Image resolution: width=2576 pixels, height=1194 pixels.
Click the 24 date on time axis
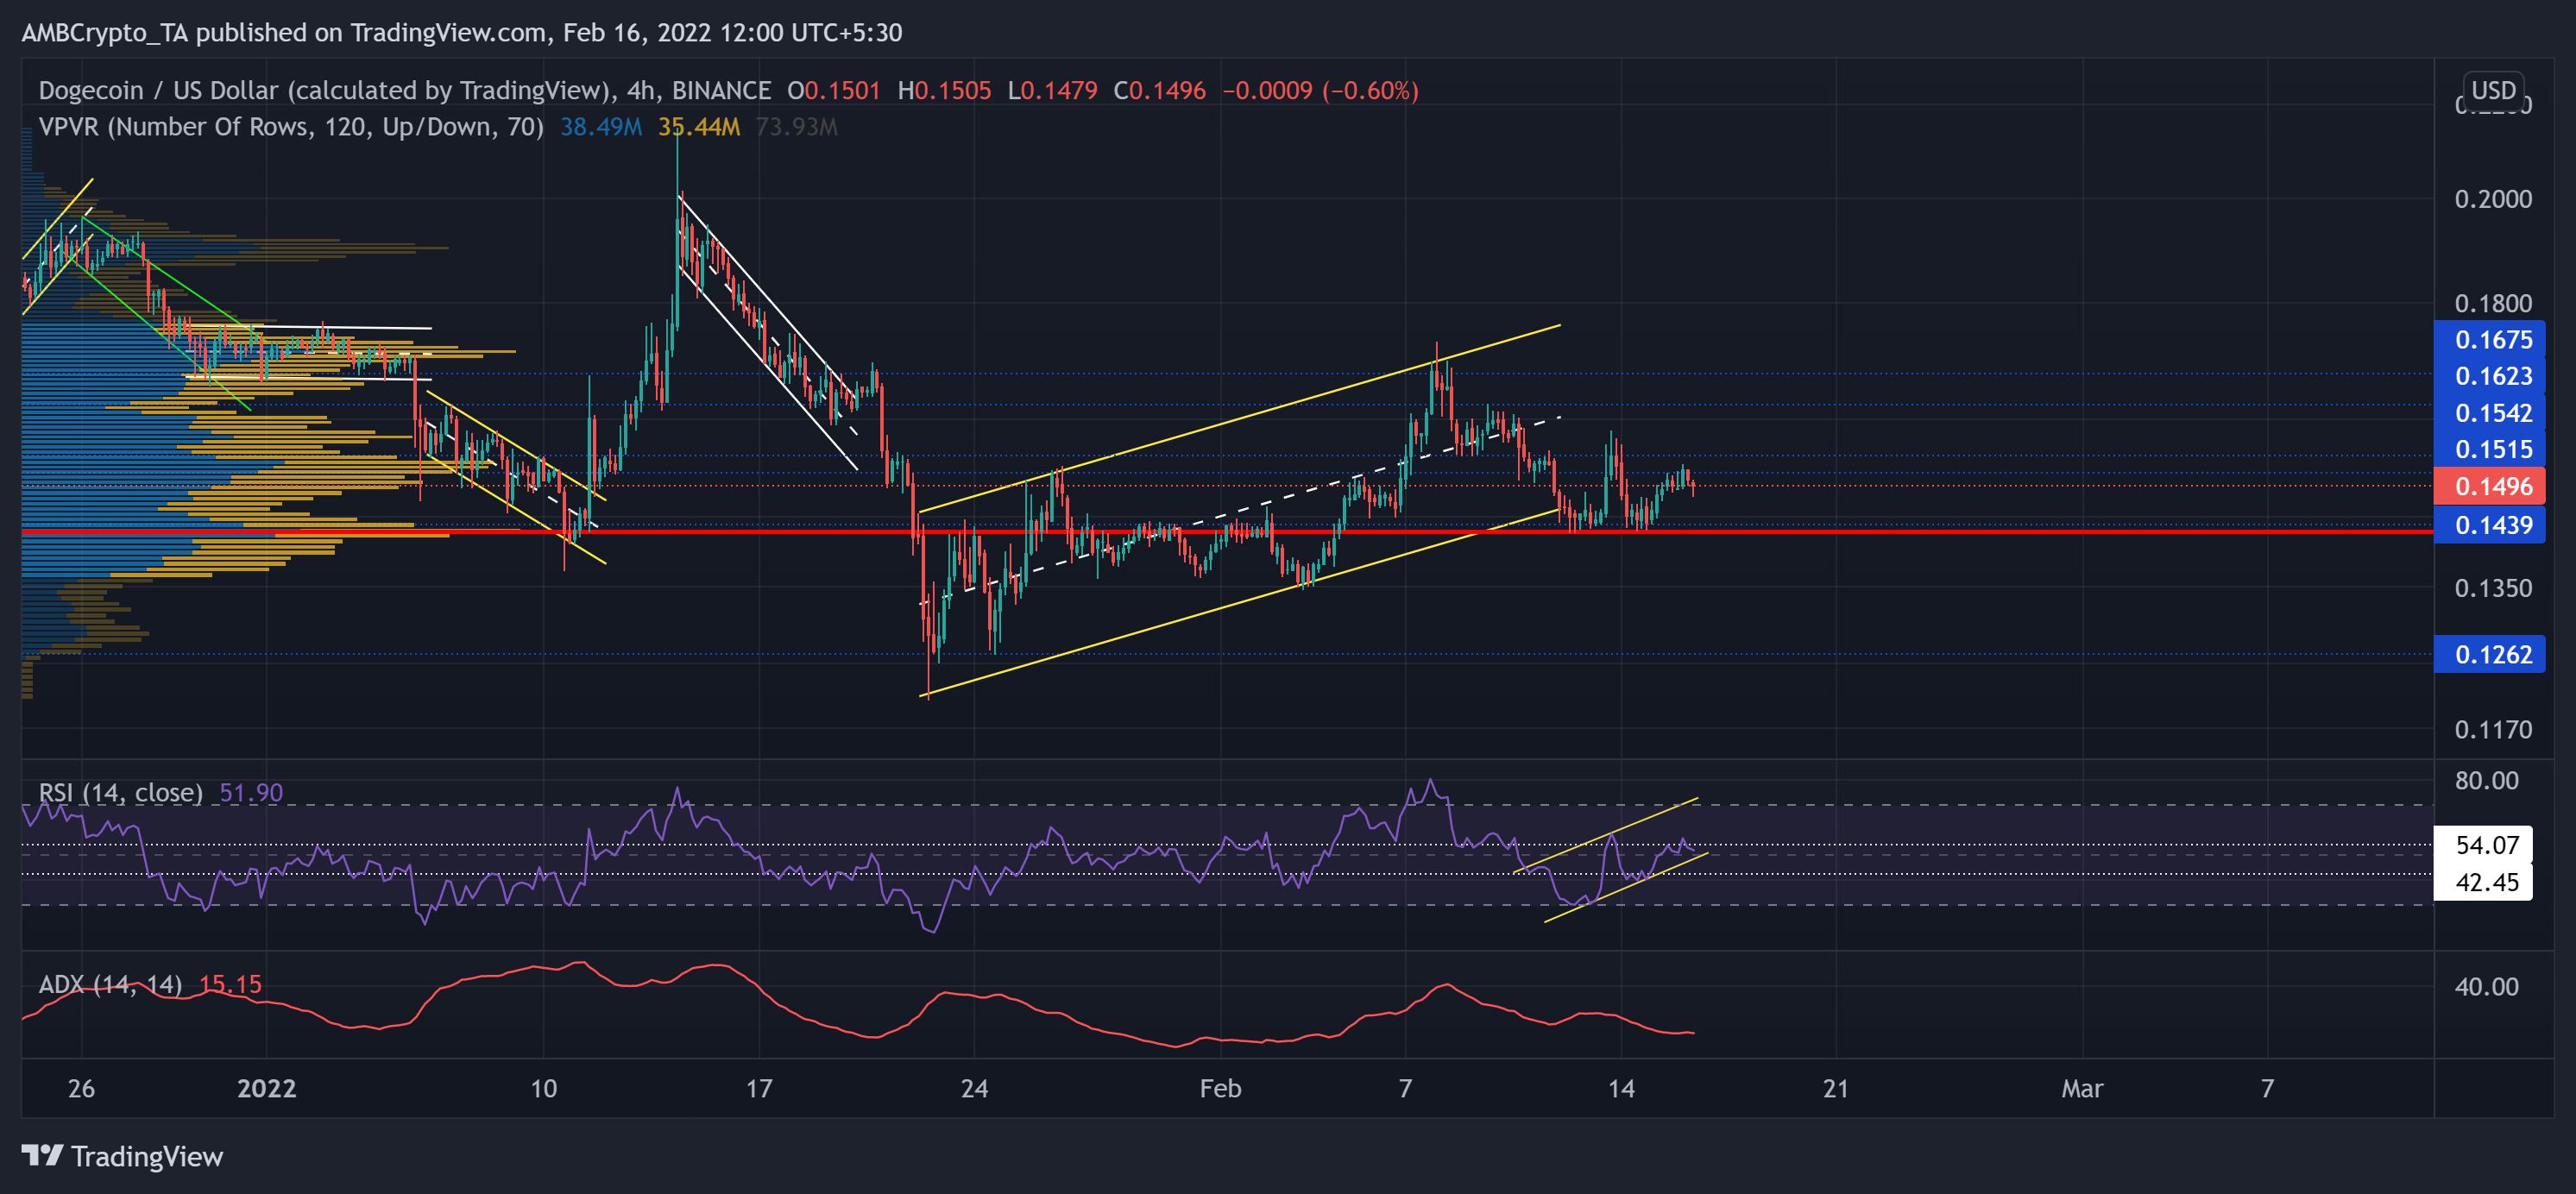click(974, 1088)
